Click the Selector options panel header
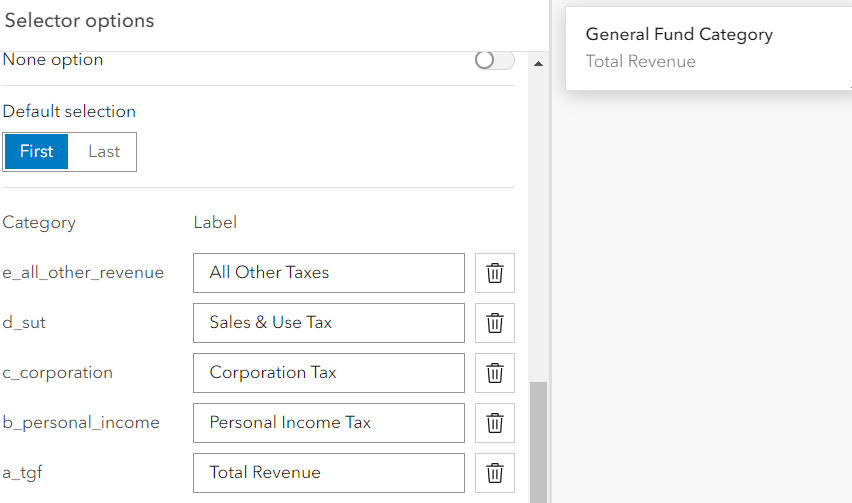The width and height of the screenshot is (852, 503). click(x=80, y=21)
